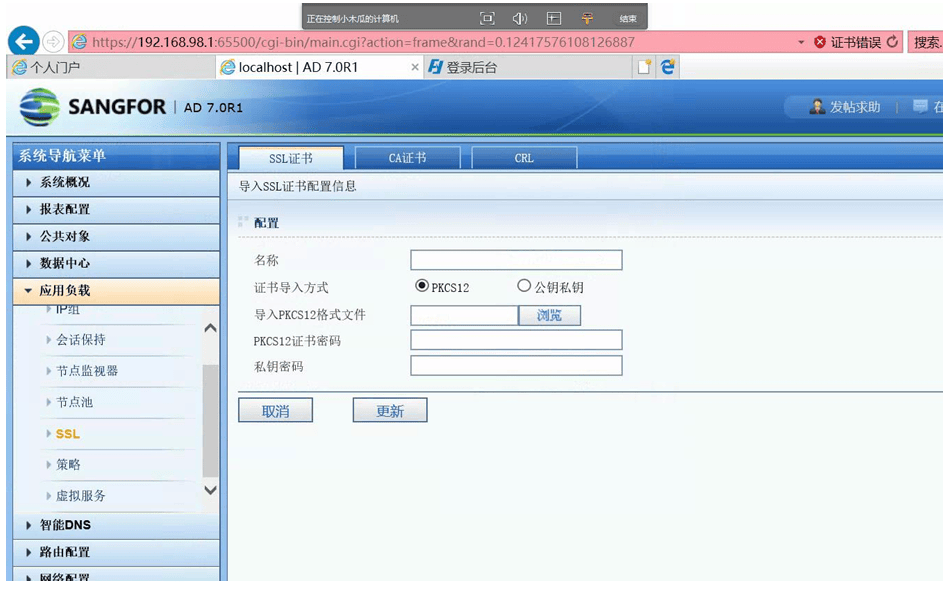Expand the 路由配置 navigation section
950x589 pixels.
click(62, 551)
